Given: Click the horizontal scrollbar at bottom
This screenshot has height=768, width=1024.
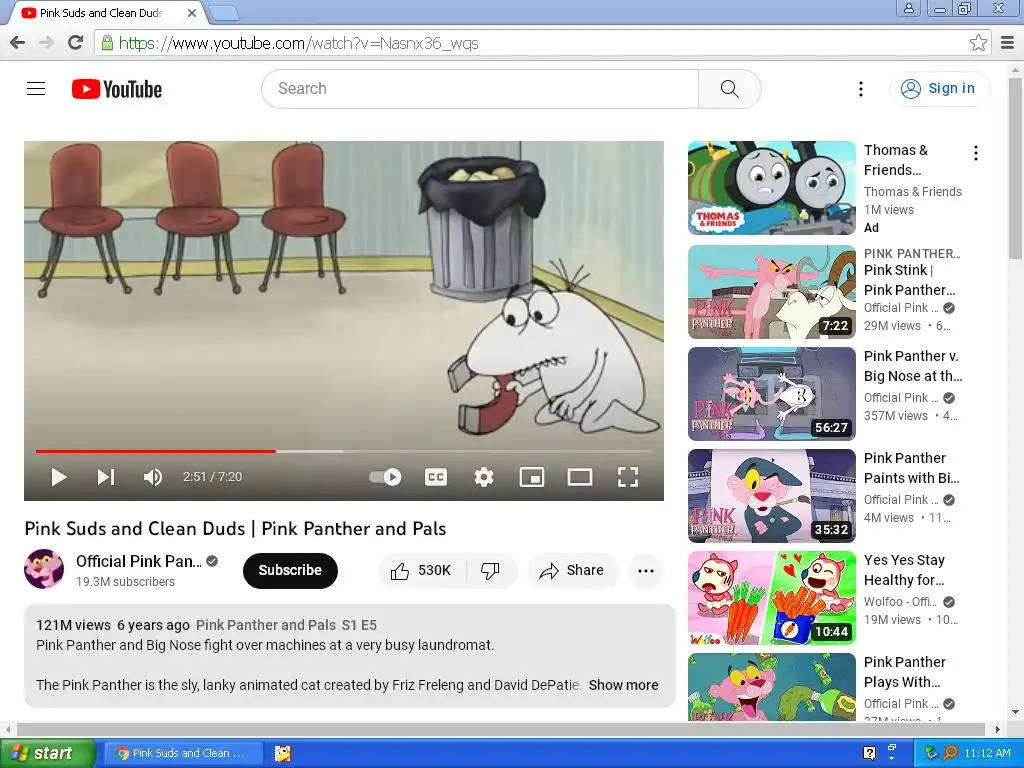Looking at the screenshot, I should point(502,729).
